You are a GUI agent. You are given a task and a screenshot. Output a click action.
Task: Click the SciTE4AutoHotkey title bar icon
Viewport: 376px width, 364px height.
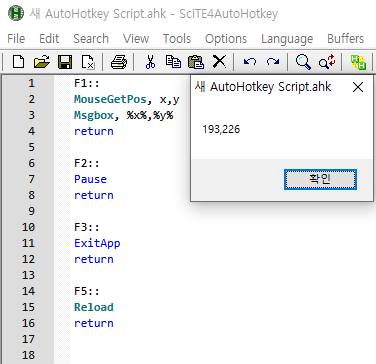coord(16,14)
